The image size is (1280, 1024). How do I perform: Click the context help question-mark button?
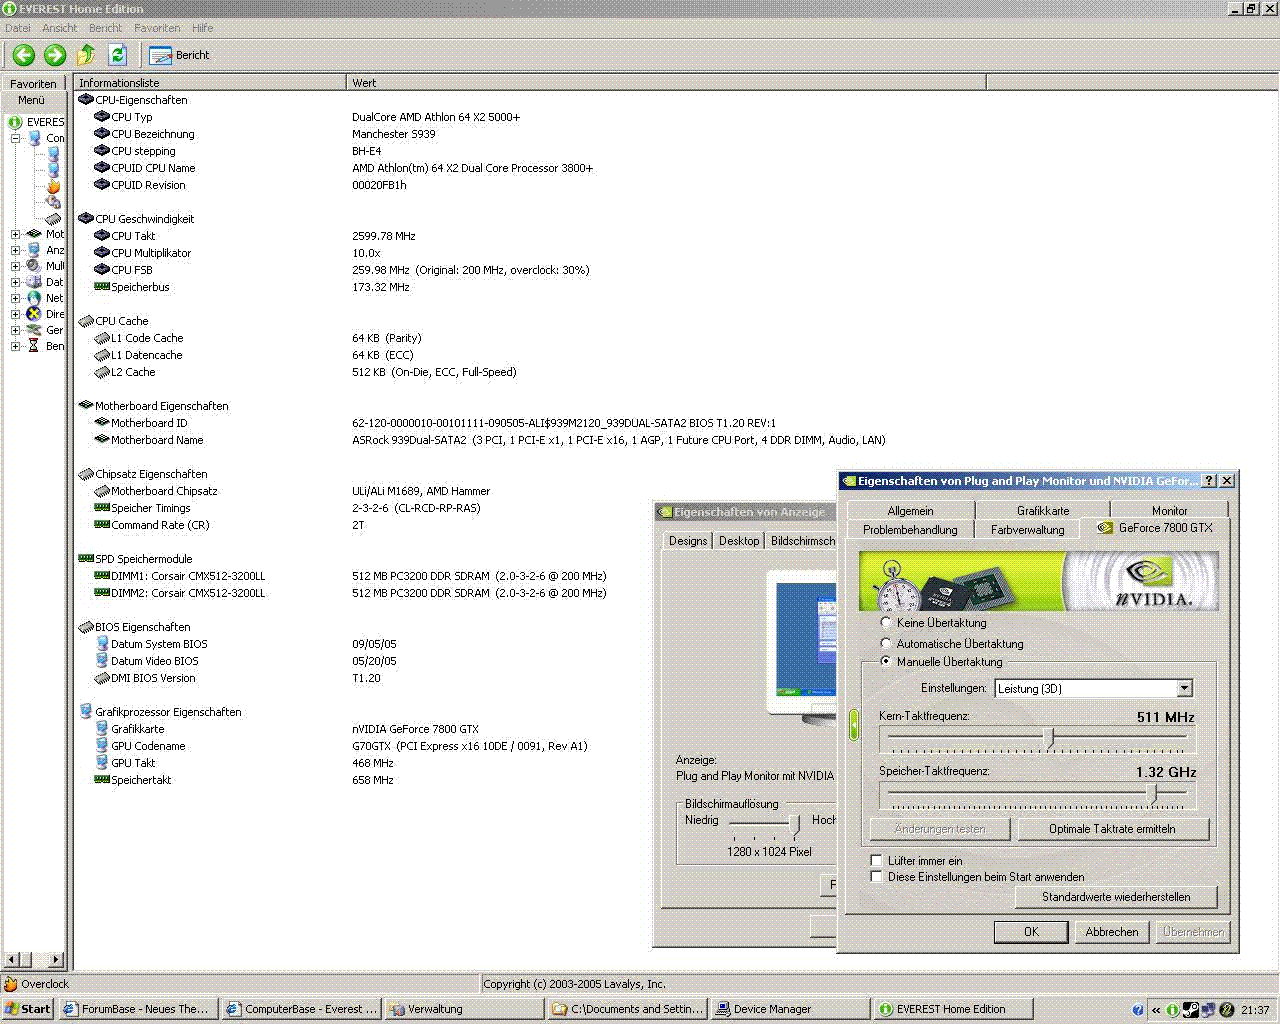click(x=1209, y=481)
